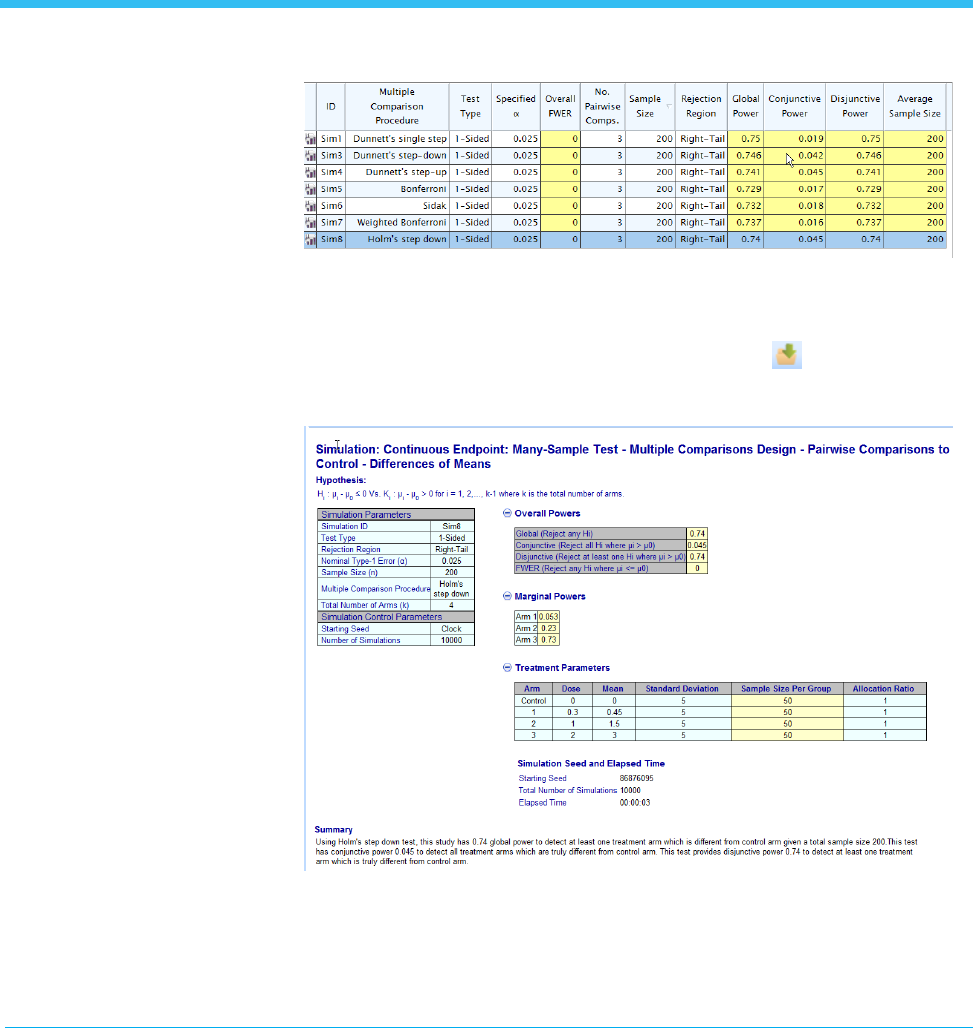This screenshot has height=1028, width=973.
Task: Click the Sim3 row simulation icon
Action: (310, 156)
